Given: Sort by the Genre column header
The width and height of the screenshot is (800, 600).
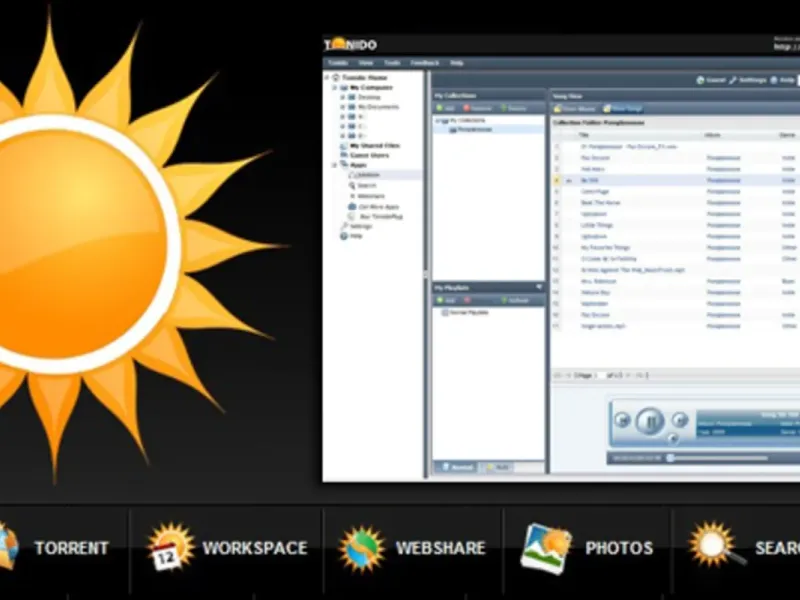Looking at the screenshot, I should 787,135.
